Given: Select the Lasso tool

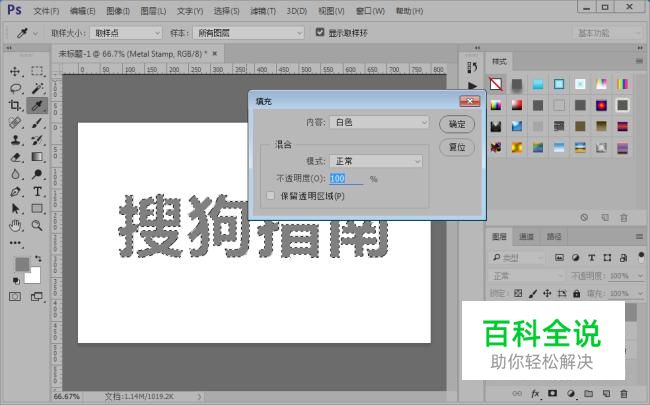Looking at the screenshot, I should (x=15, y=88).
